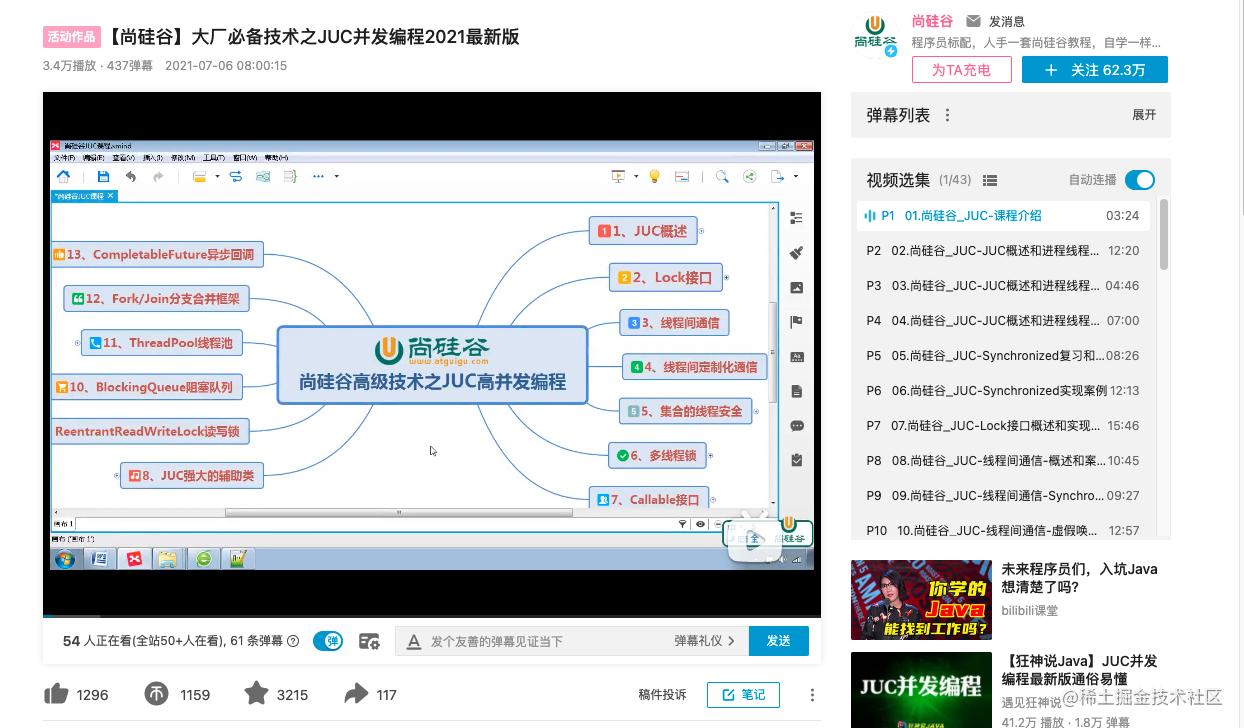Screen dimensions: 1244x728
Task: Click the 关注 follow button
Action: coord(1094,70)
